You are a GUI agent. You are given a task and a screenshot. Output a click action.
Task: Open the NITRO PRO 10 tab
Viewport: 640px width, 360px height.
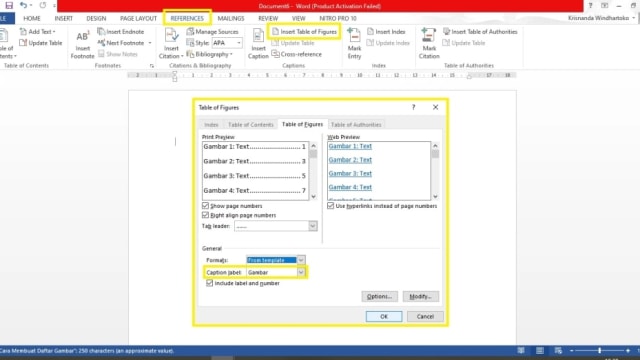point(338,18)
